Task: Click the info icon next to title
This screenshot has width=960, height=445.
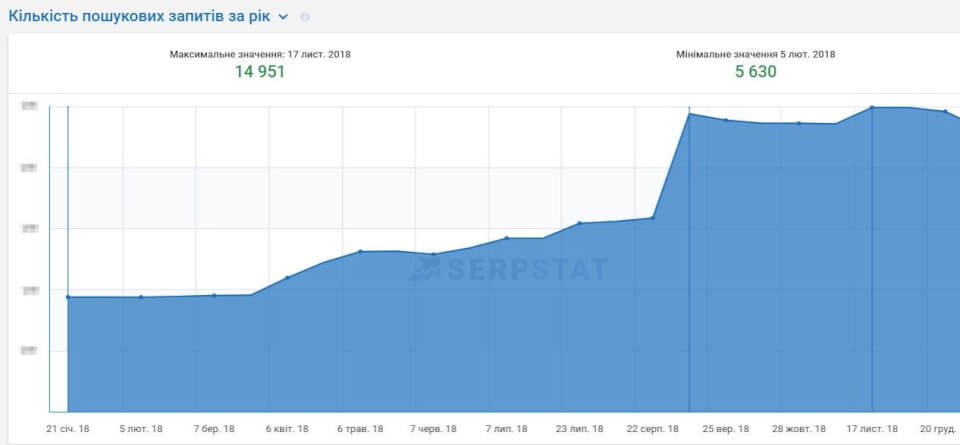Action: click(305, 17)
